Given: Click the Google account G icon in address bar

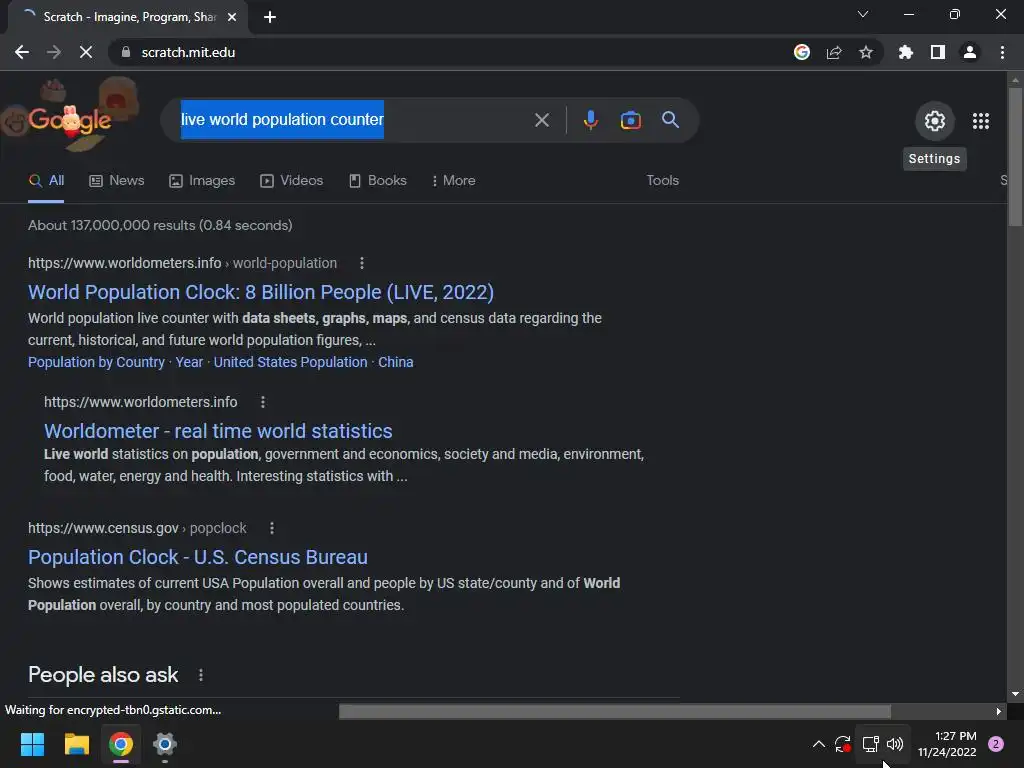Looking at the screenshot, I should tap(802, 52).
